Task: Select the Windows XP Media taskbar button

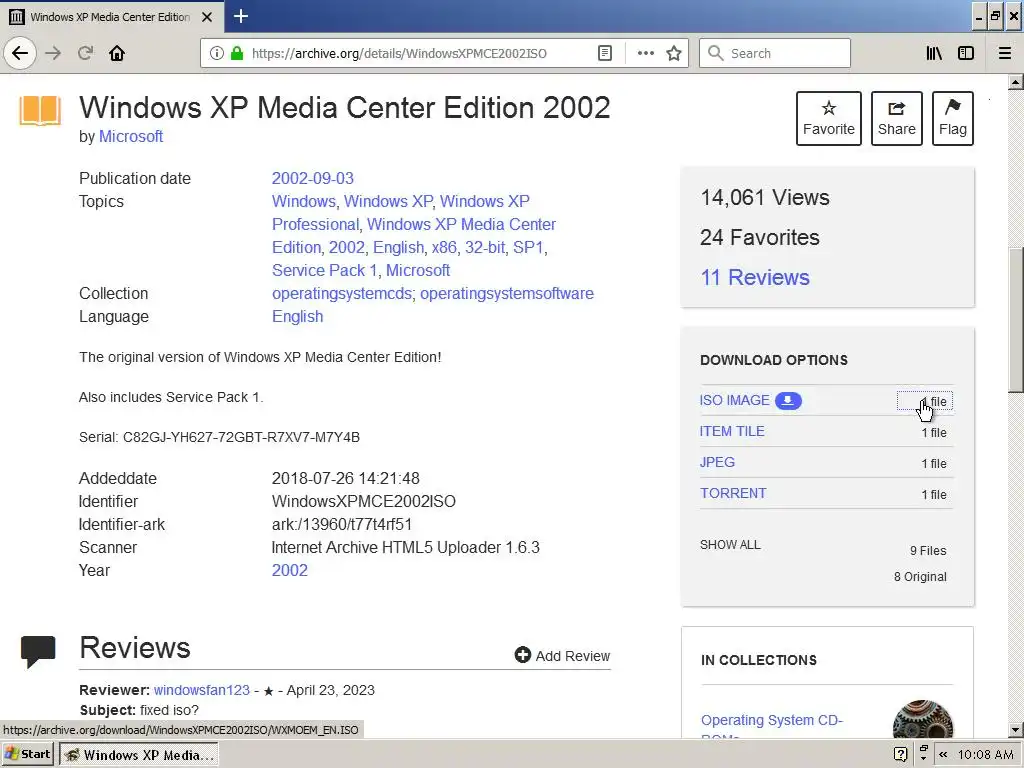Action: coord(138,754)
